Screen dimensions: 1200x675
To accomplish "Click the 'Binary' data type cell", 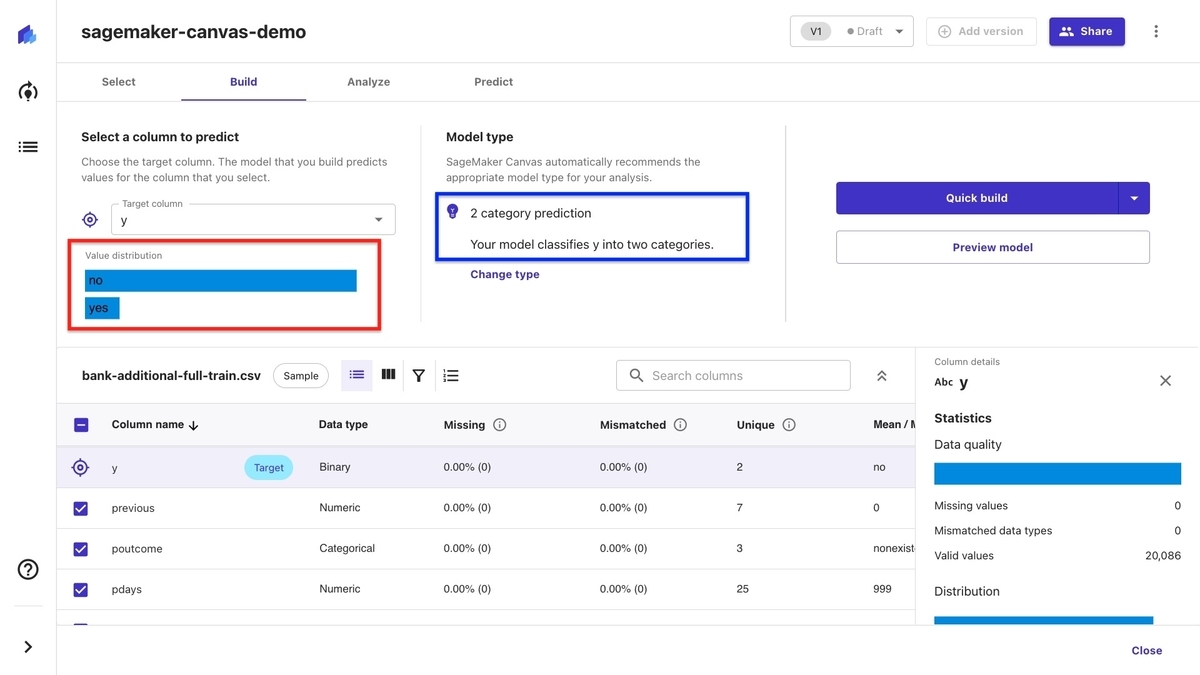I will [335, 467].
